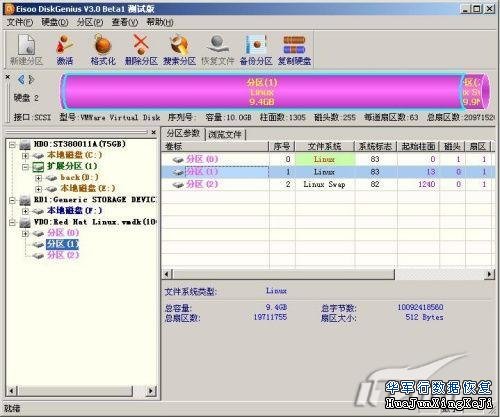Open the 硬盘(D) menu

(55, 22)
